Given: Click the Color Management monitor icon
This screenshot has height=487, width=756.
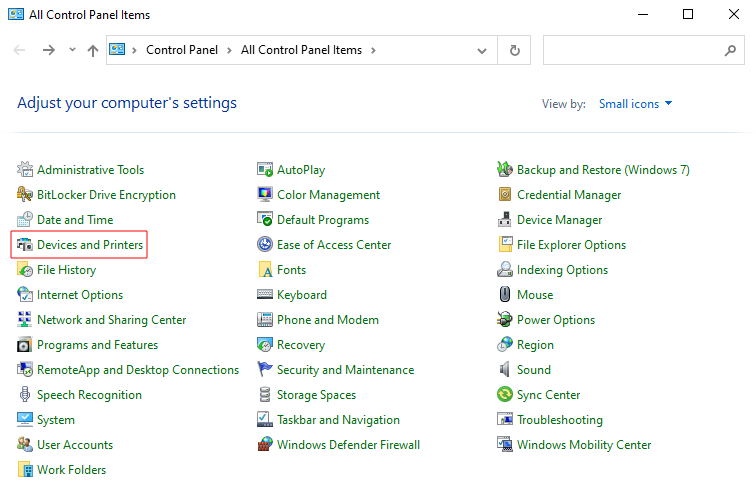Looking at the screenshot, I should point(265,195).
